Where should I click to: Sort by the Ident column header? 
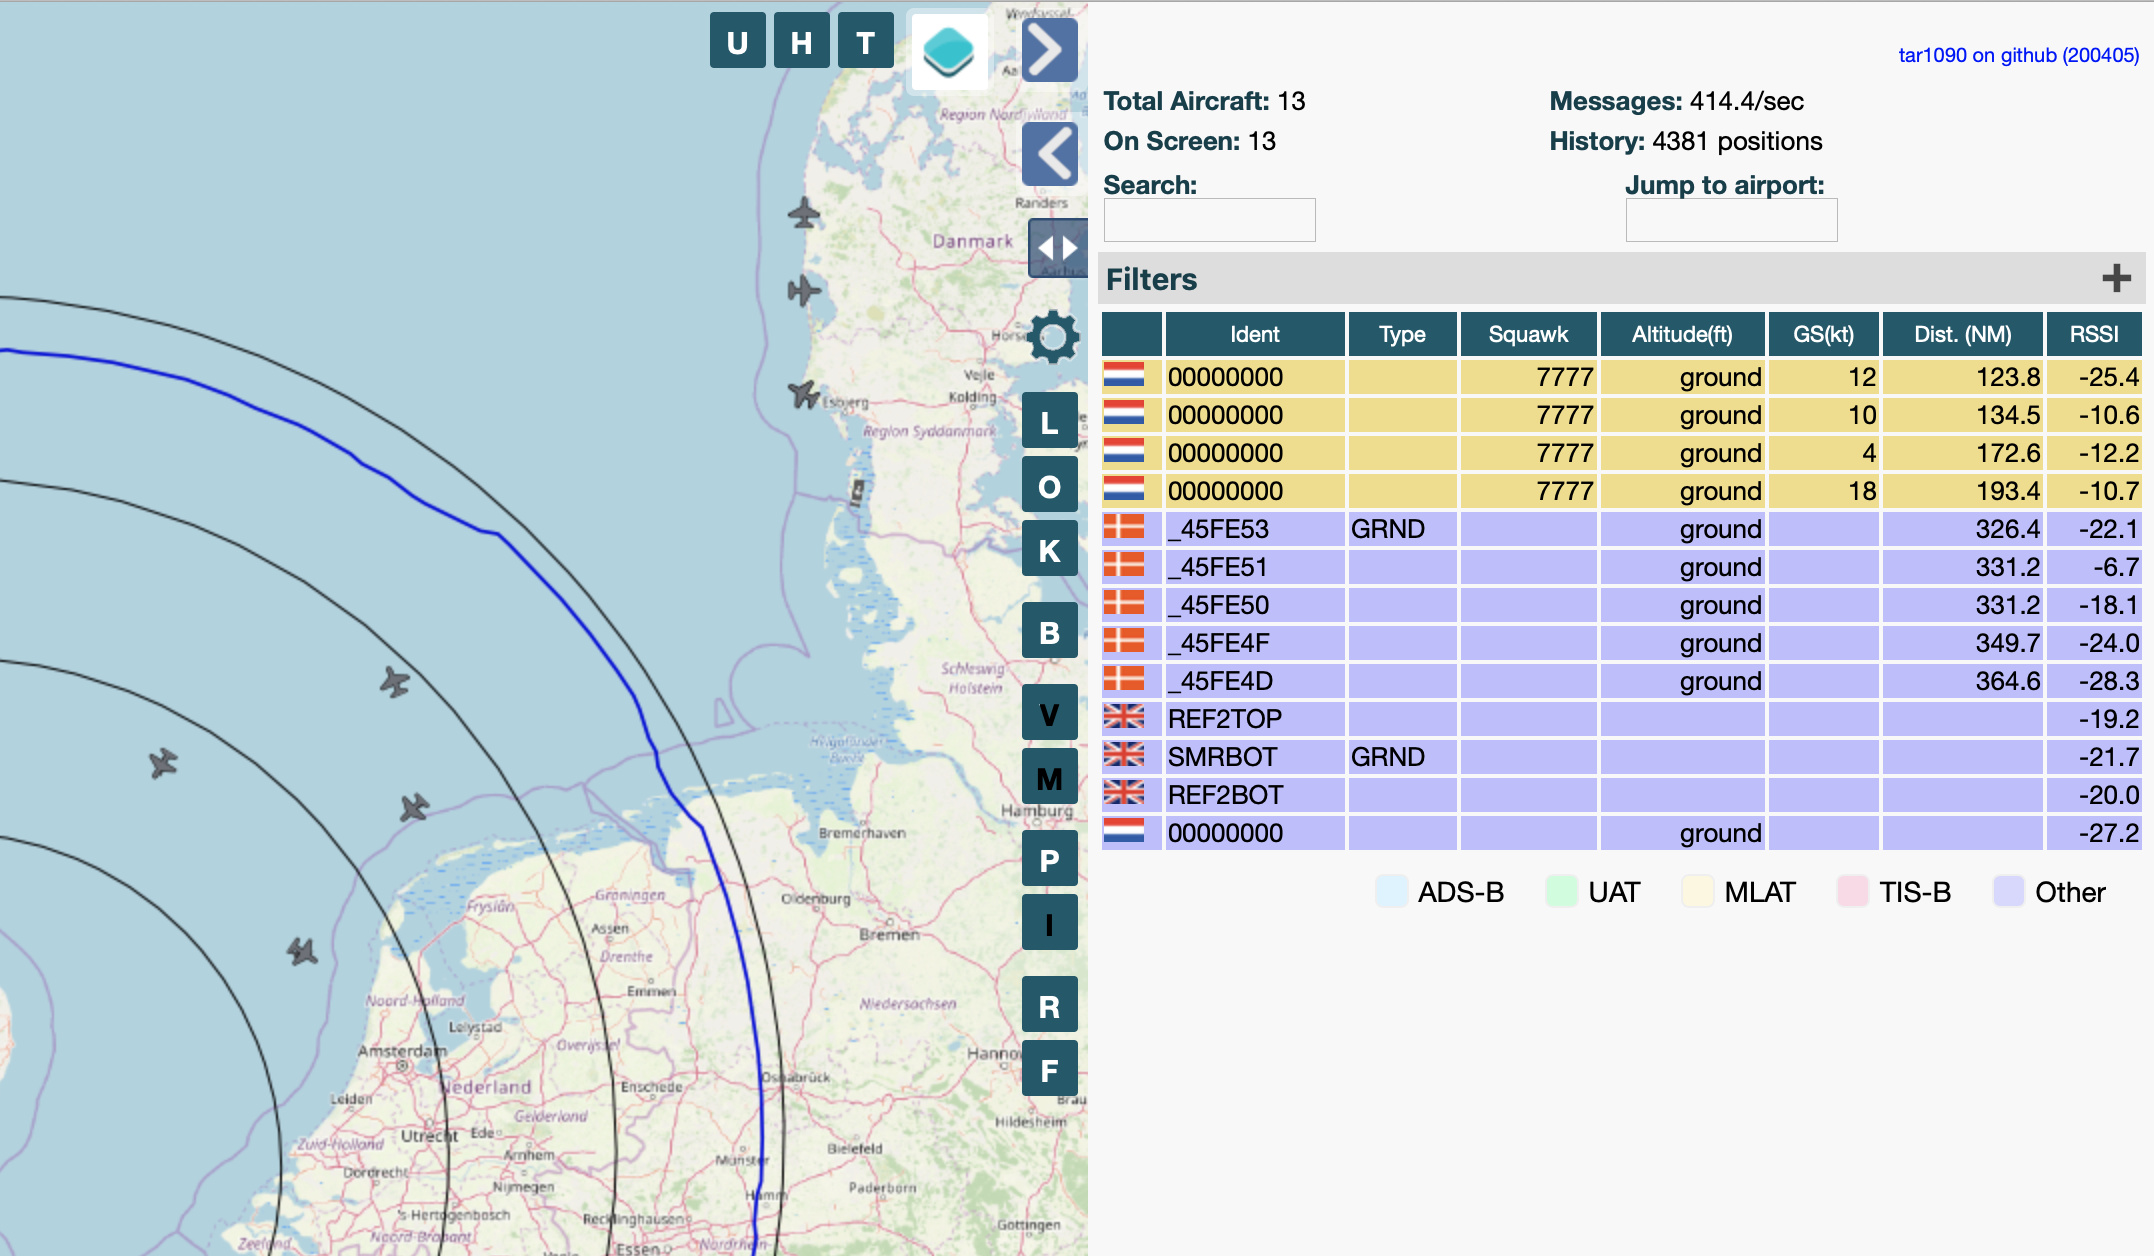tap(1254, 334)
